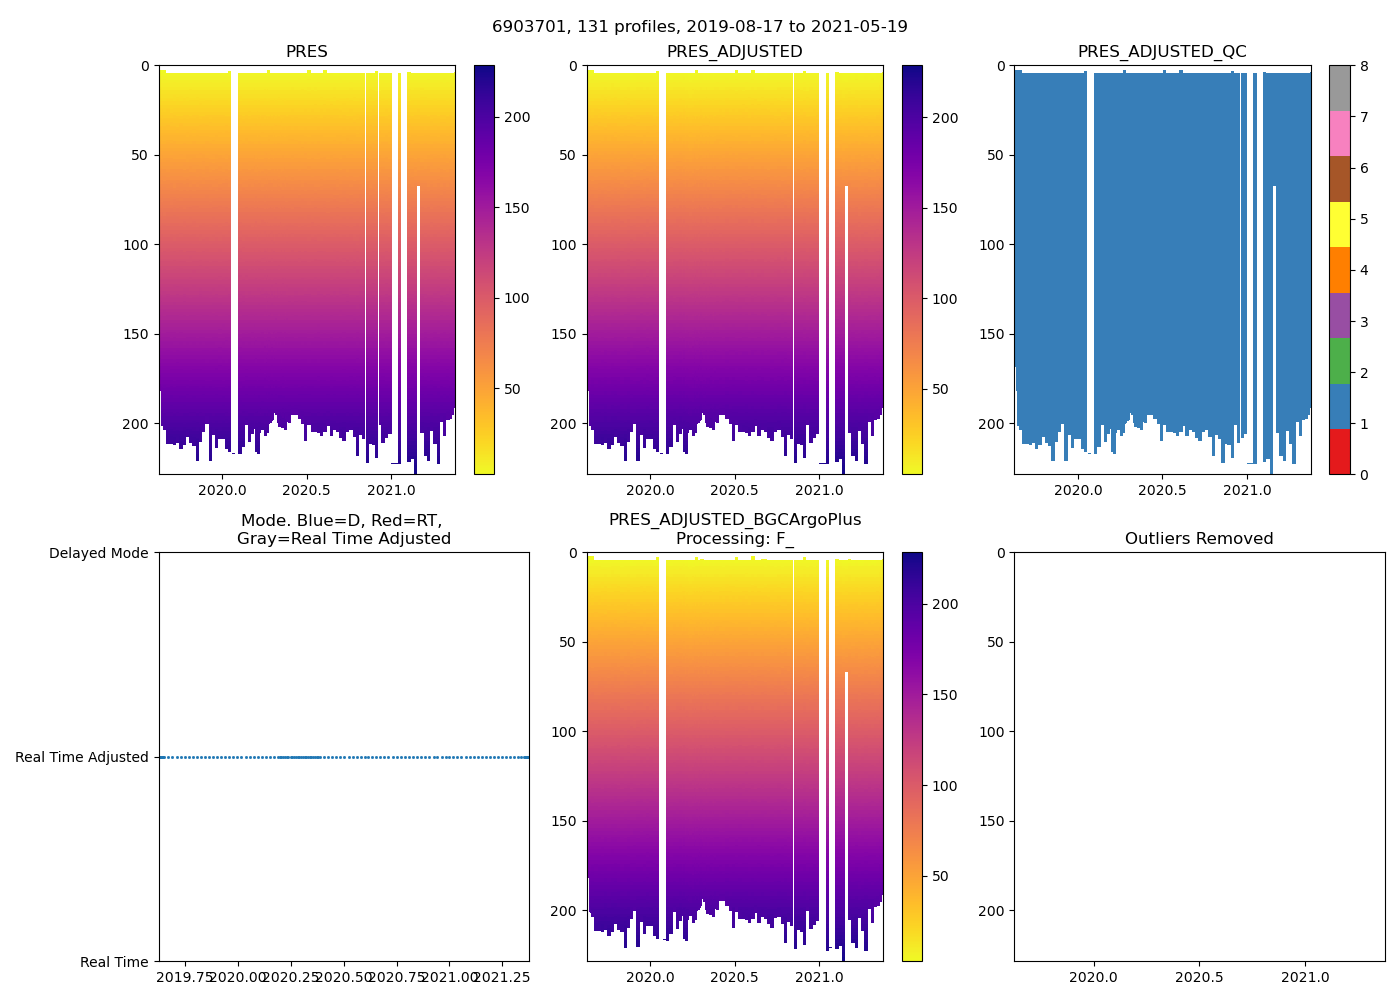1400x1000 pixels.
Task: Click the PRES_ADJUSTED plot title
Action: [x=734, y=52]
